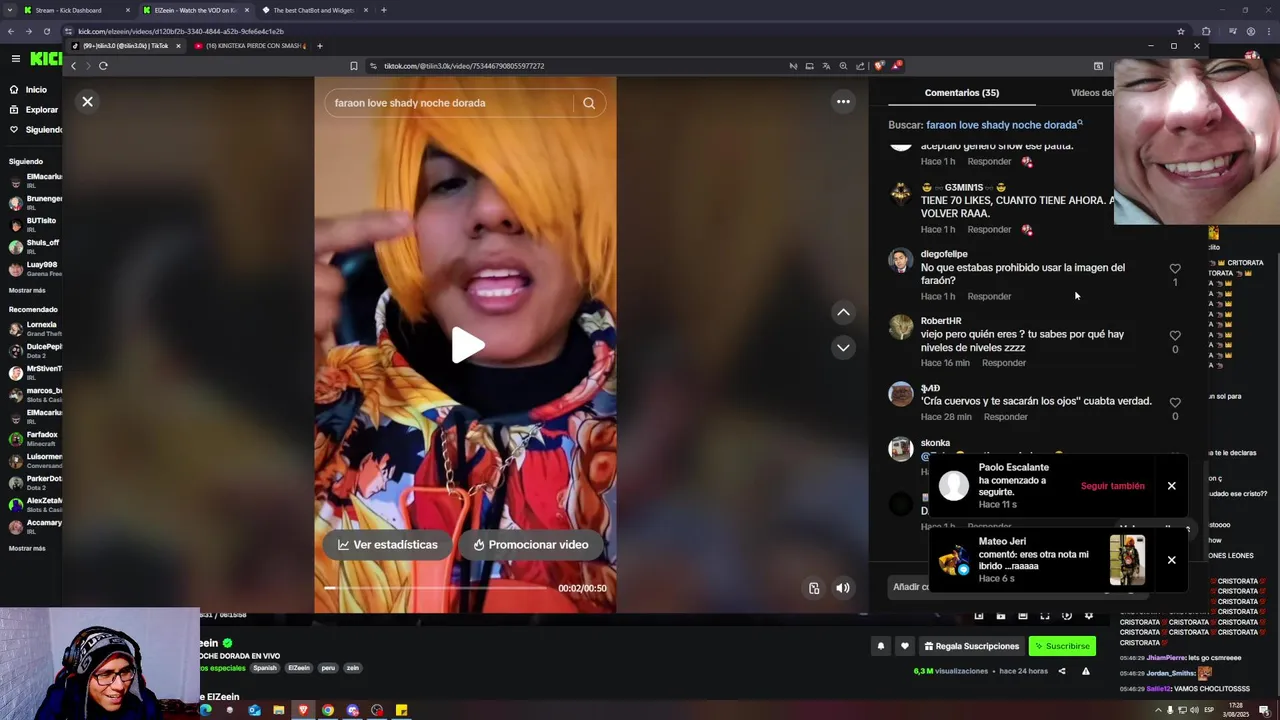Report the stream with warning triangle icon
The image size is (1280, 720).
click(x=1085, y=671)
